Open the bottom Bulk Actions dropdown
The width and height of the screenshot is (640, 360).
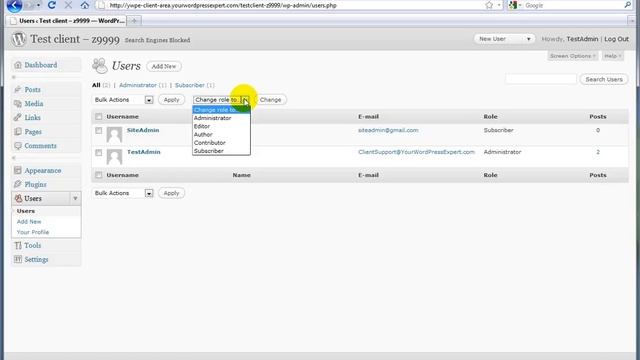[123, 193]
